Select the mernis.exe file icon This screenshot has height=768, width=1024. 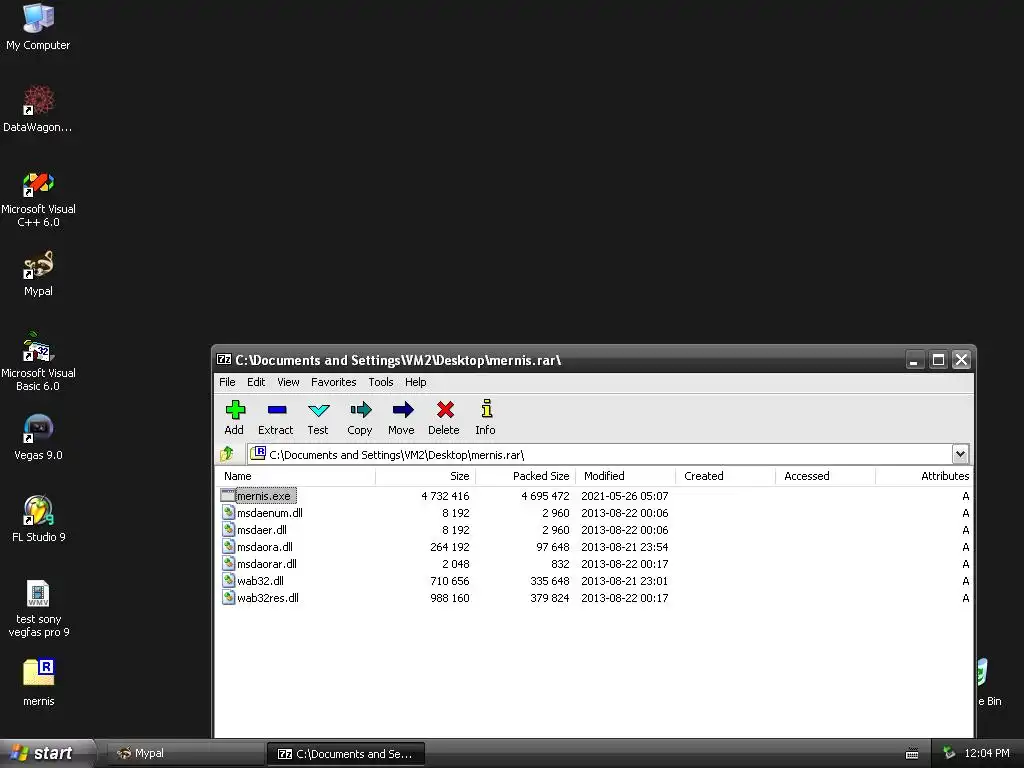[228, 496]
